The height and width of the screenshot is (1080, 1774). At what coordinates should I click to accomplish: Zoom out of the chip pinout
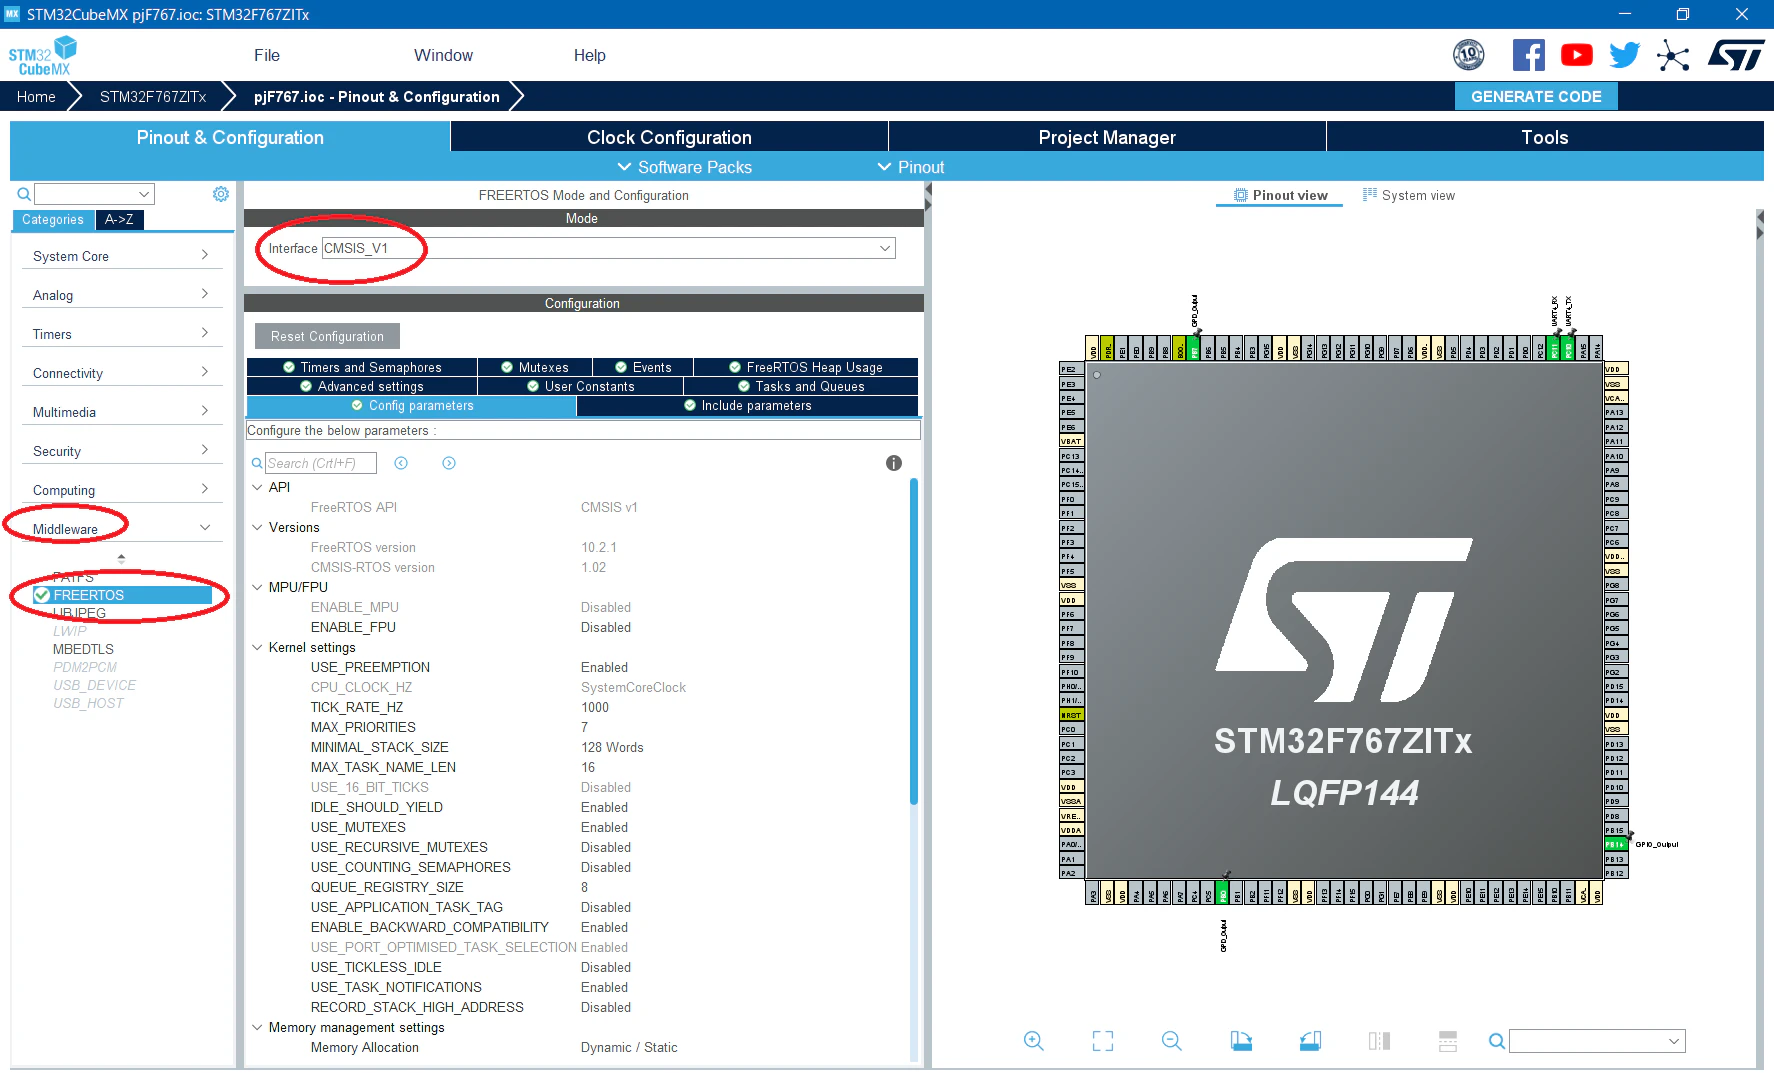[1172, 1041]
